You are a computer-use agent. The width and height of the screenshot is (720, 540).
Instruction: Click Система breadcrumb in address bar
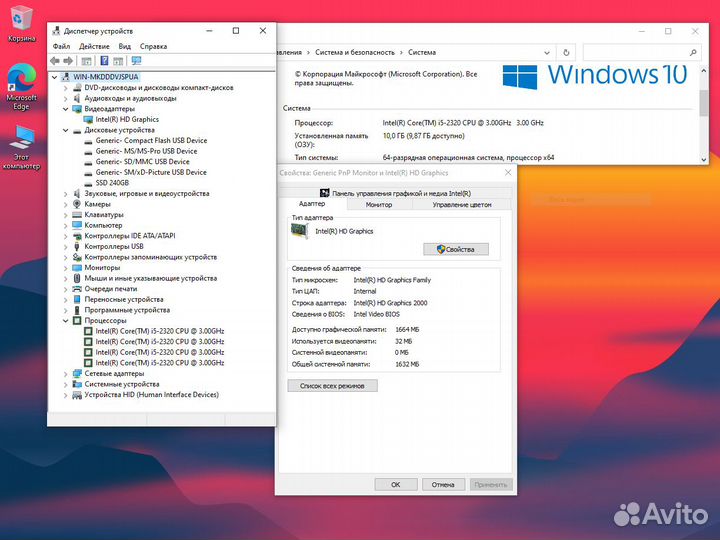pyautogui.click(x=422, y=52)
